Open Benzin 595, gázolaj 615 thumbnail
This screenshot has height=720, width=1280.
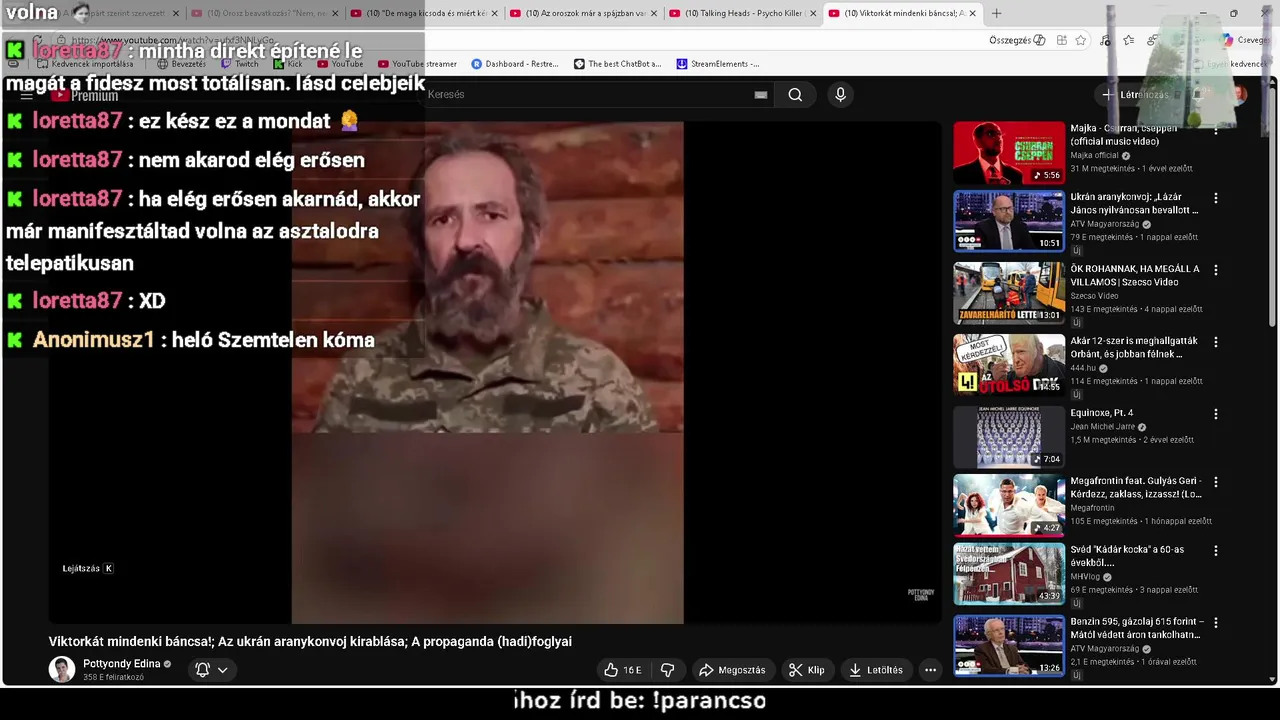[1009, 646]
